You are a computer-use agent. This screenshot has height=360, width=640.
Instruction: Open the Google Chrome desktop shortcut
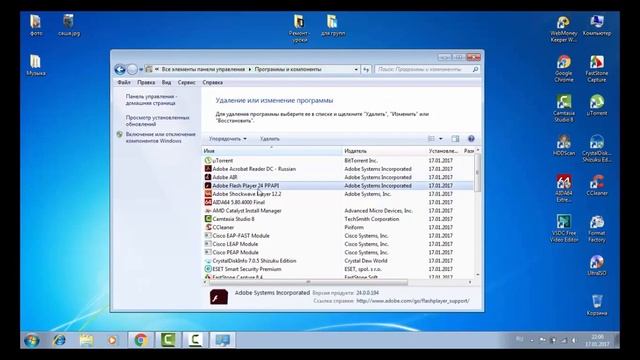564,69
